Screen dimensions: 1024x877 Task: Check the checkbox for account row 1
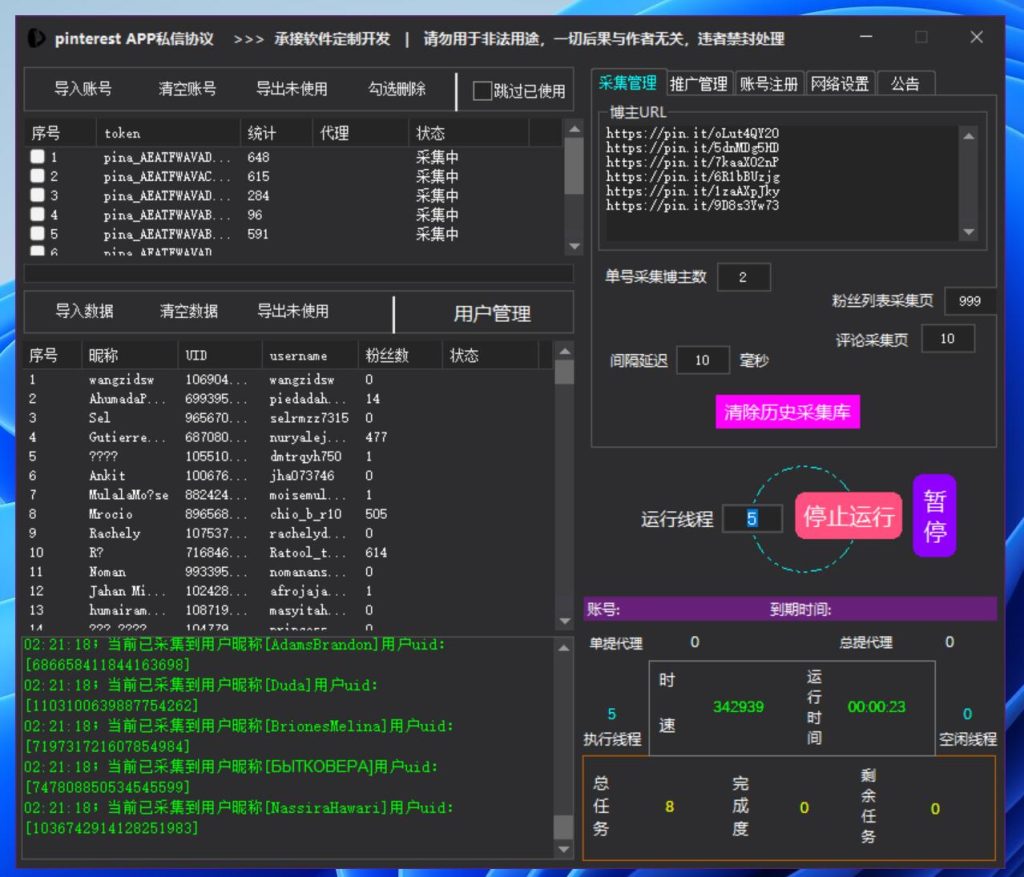coord(35,157)
